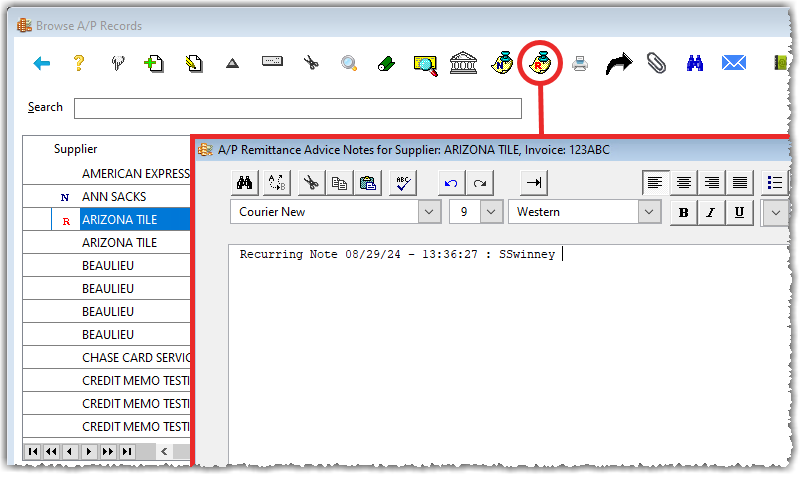Open help with the yellow question mark
The height and width of the screenshot is (478, 802).
point(78,63)
